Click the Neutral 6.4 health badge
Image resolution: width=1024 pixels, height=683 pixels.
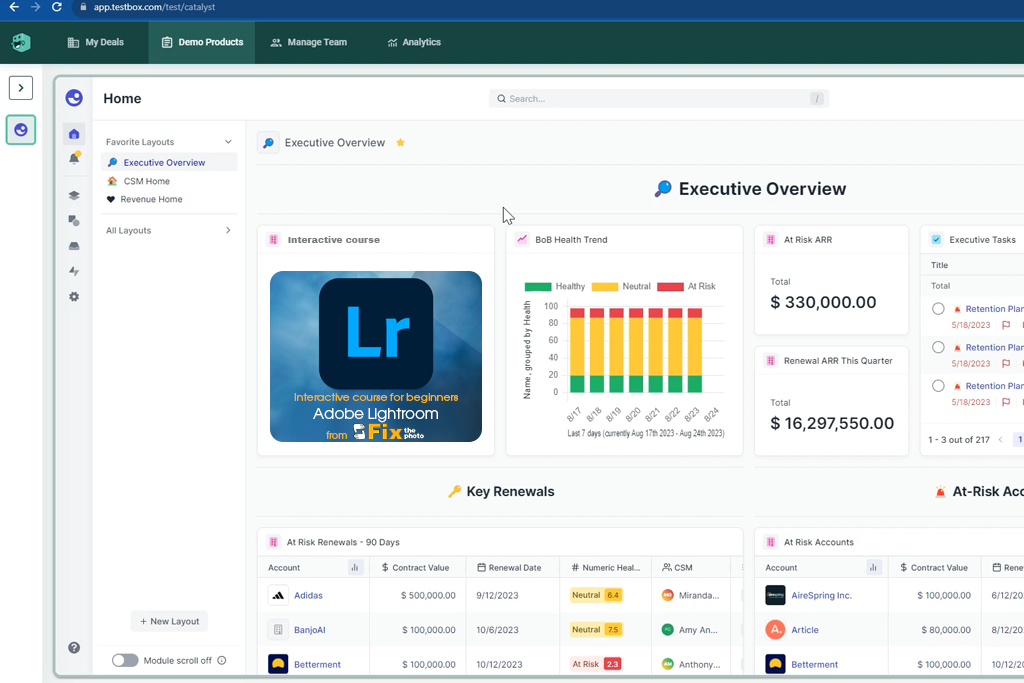point(596,595)
